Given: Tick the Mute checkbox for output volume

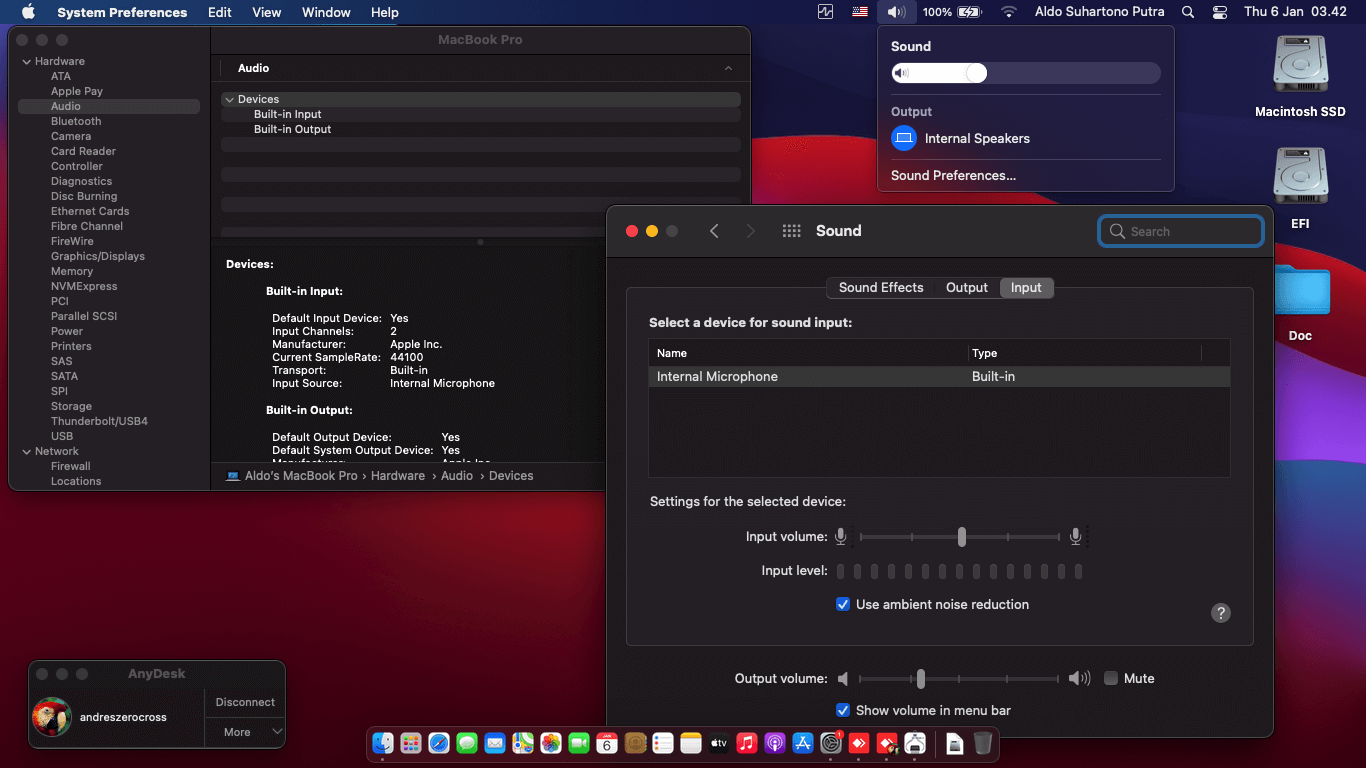Looking at the screenshot, I should coord(1111,678).
